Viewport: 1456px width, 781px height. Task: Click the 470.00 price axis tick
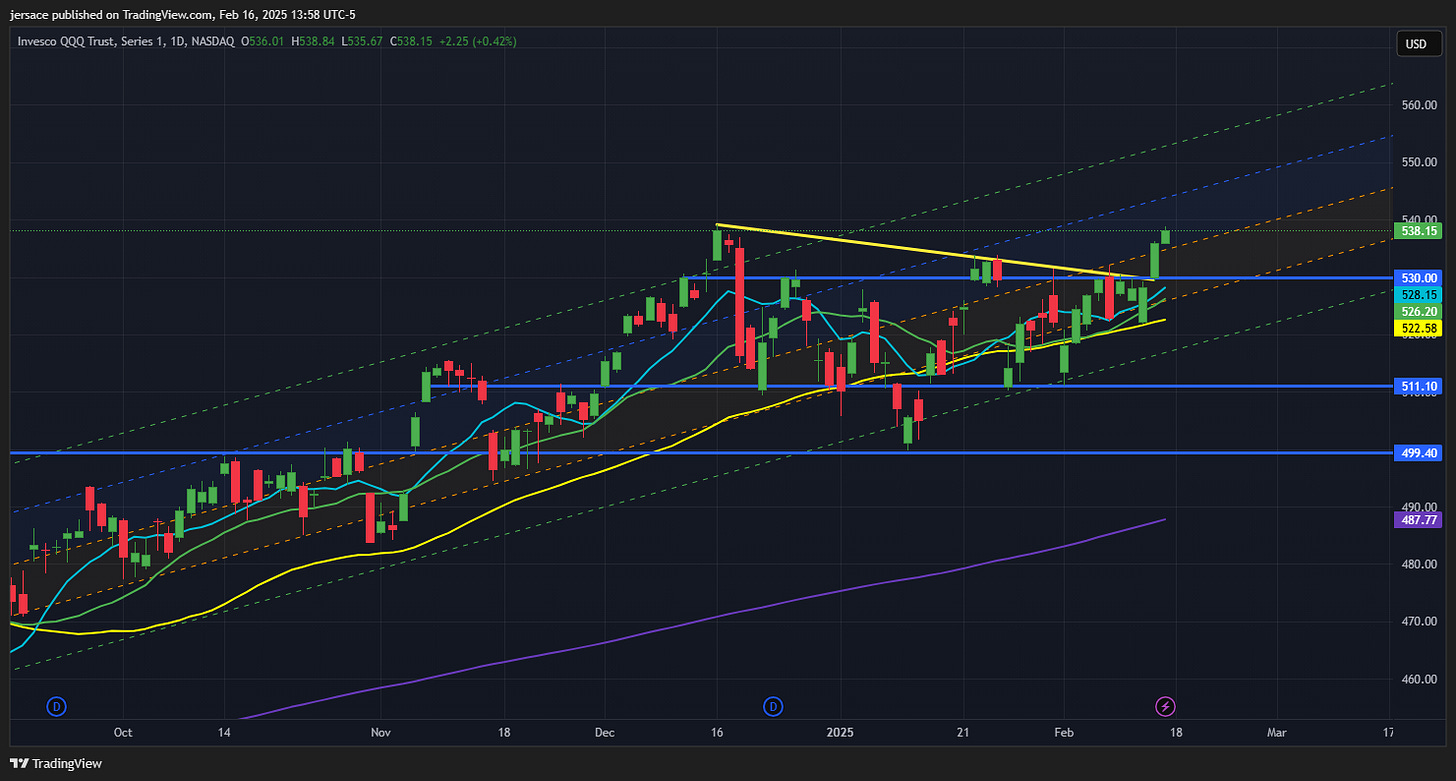1421,622
